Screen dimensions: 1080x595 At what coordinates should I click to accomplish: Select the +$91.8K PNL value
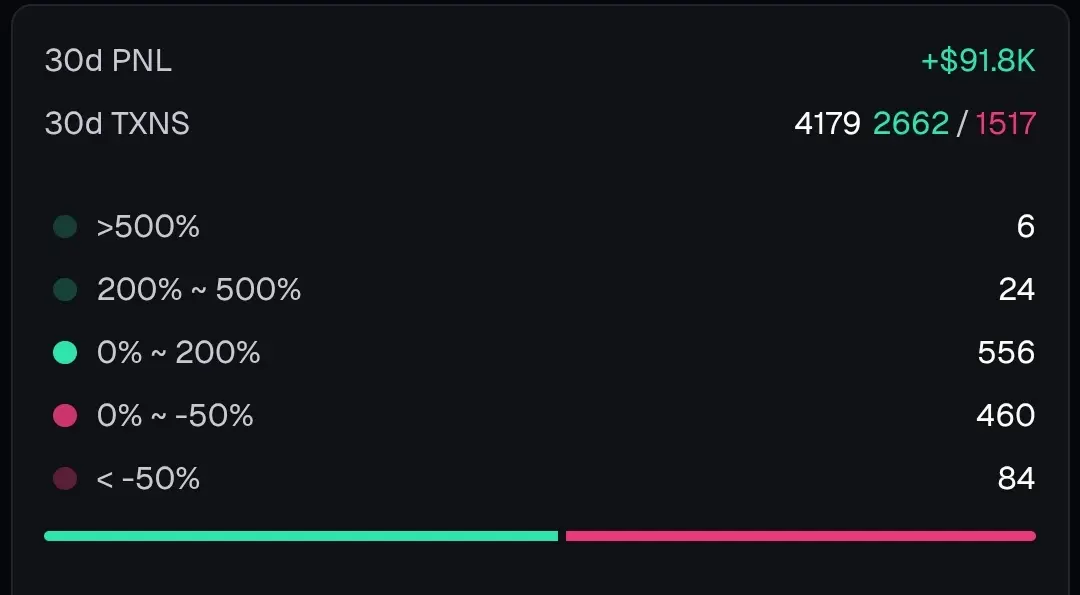click(978, 61)
